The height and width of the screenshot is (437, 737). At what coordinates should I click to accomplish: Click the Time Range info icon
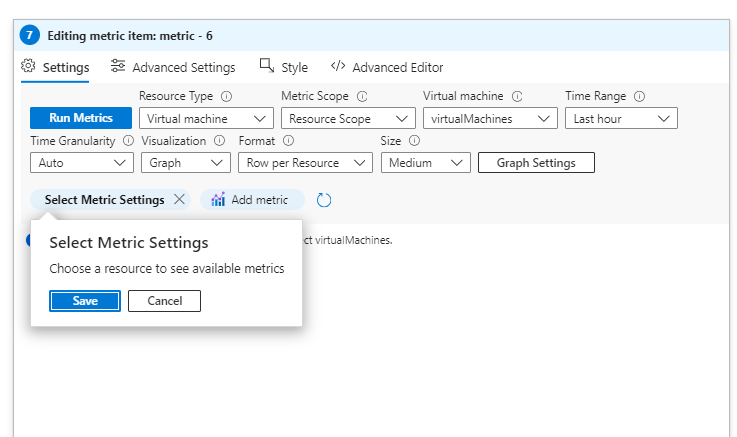(x=639, y=96)
